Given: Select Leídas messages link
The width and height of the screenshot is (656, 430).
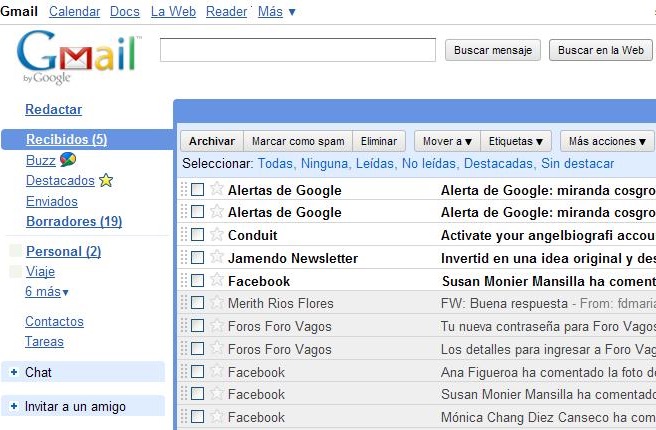Looking at the screenshot, I should [x=376, y=164].
